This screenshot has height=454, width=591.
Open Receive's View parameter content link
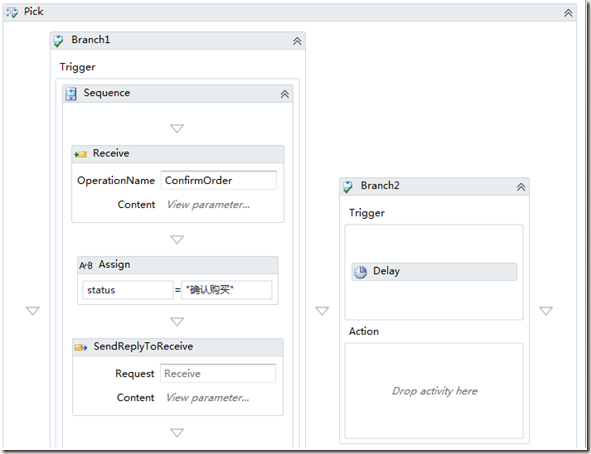tap(208, 205)
